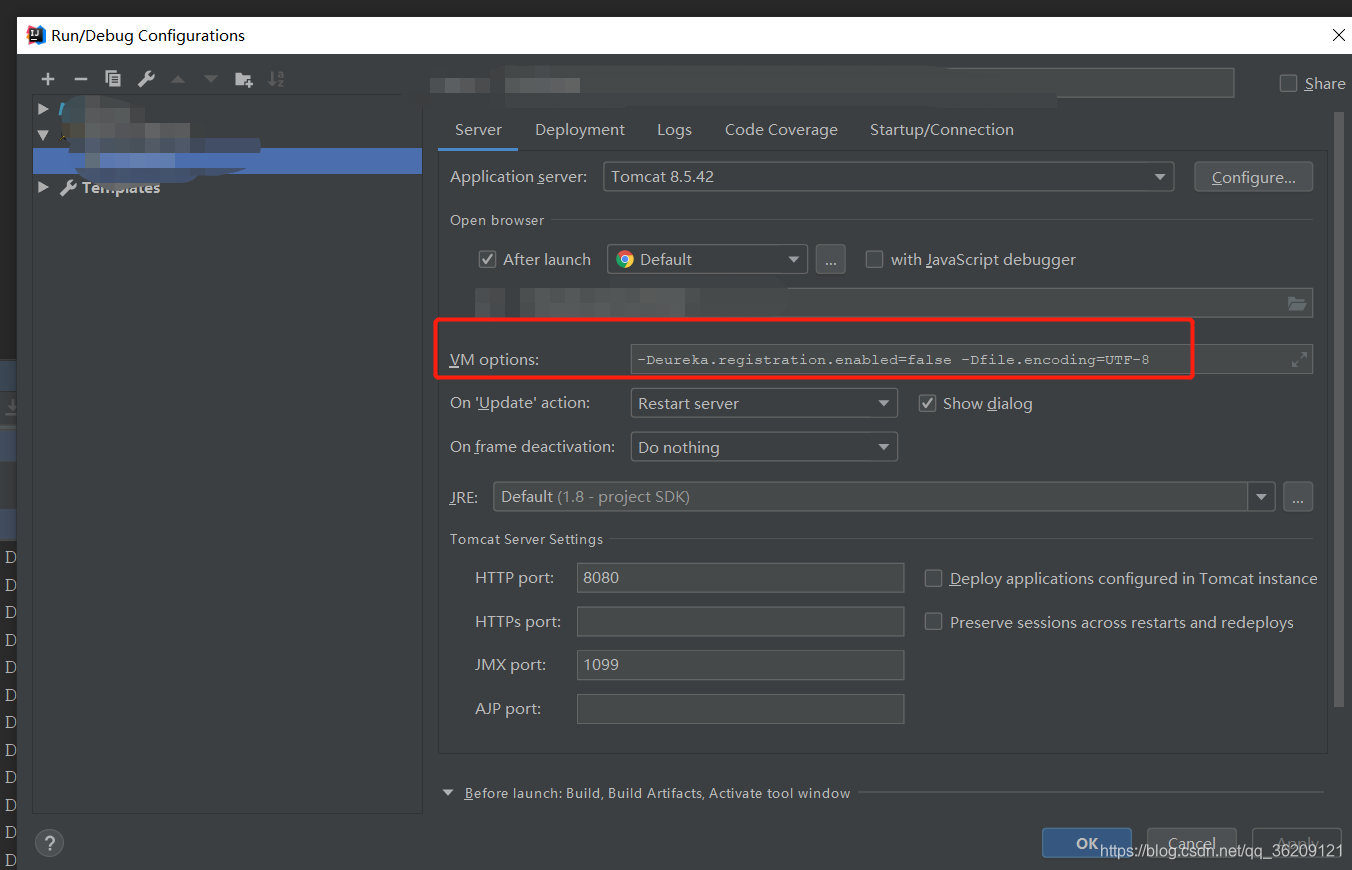The image size is (1352, 870).
Task: Copy the selected configuration
Action: (x=113, y=79)
